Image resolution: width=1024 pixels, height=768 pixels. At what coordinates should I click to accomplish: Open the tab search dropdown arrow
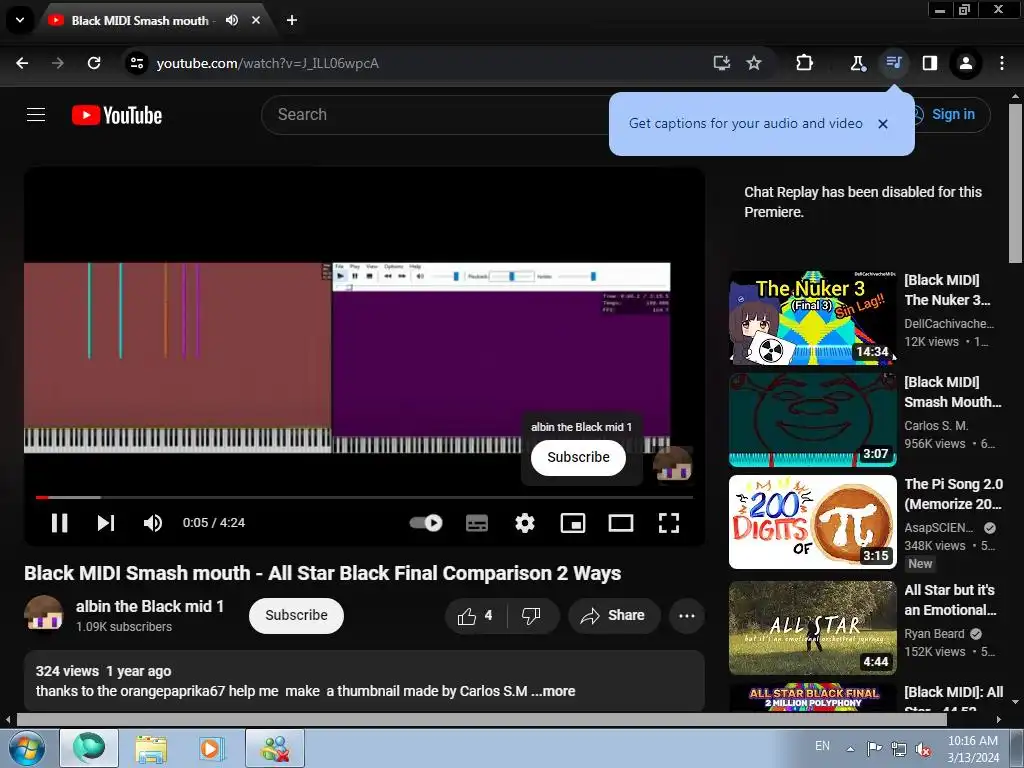[x=20, y=20]
